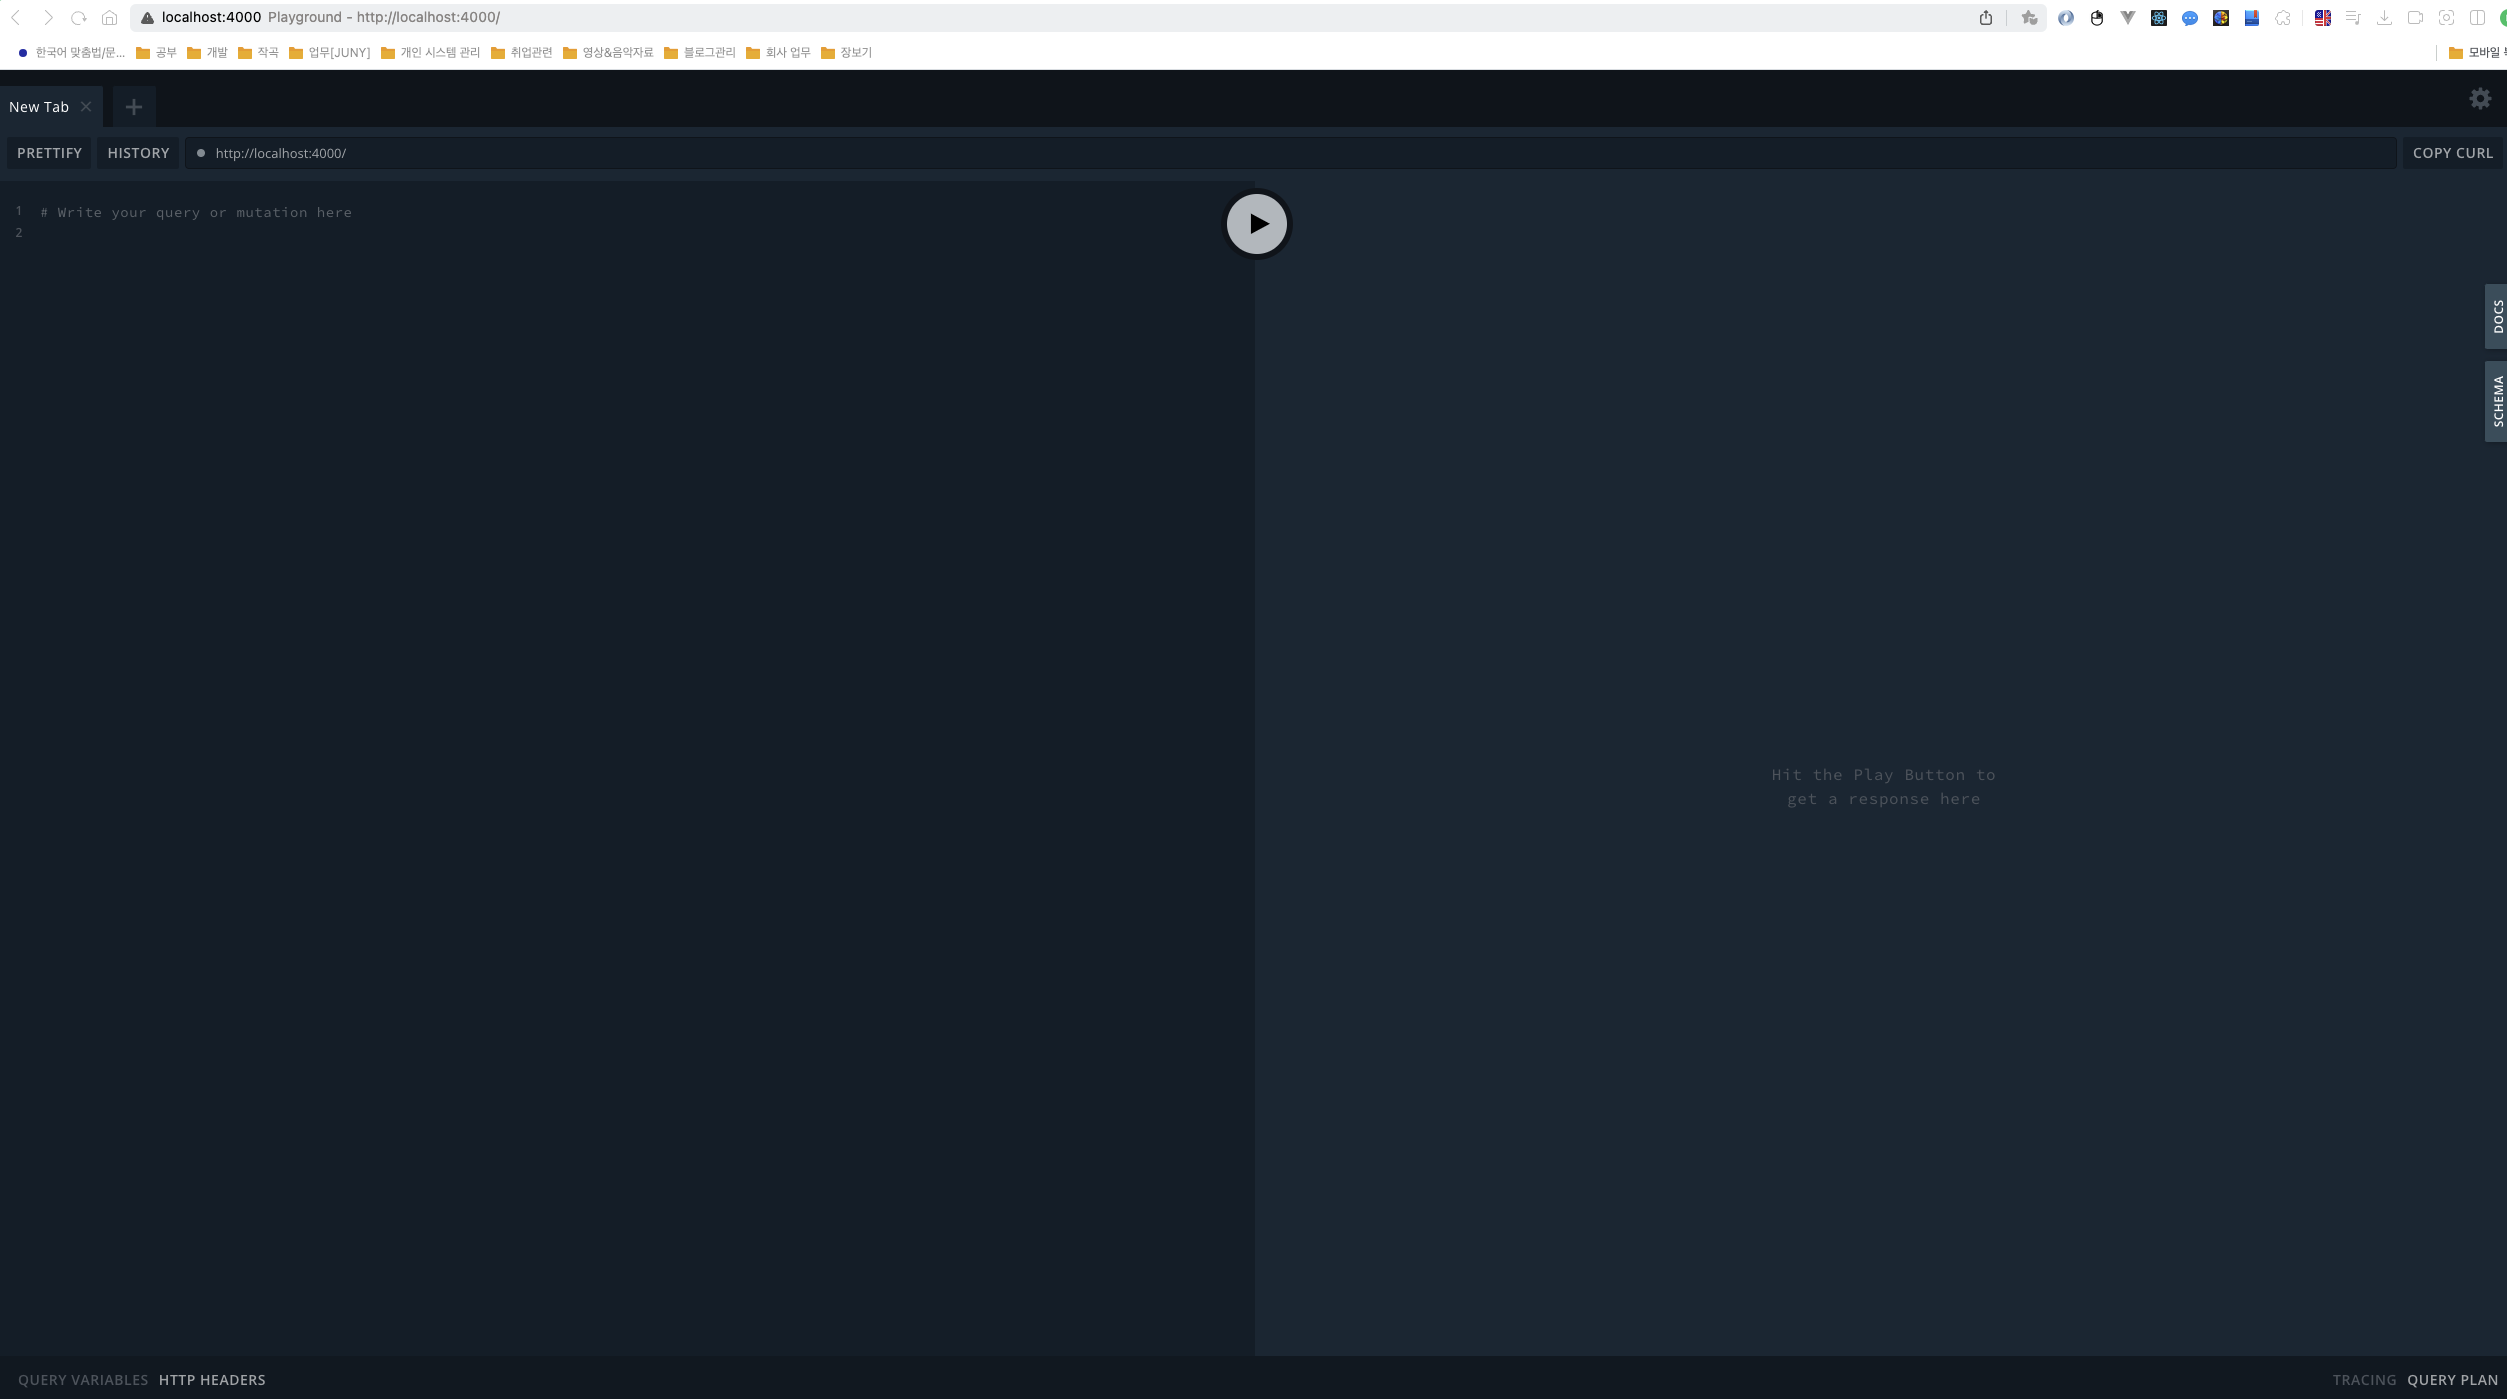Expand the QUERY VARIABLES pane

click(83, 1380)
